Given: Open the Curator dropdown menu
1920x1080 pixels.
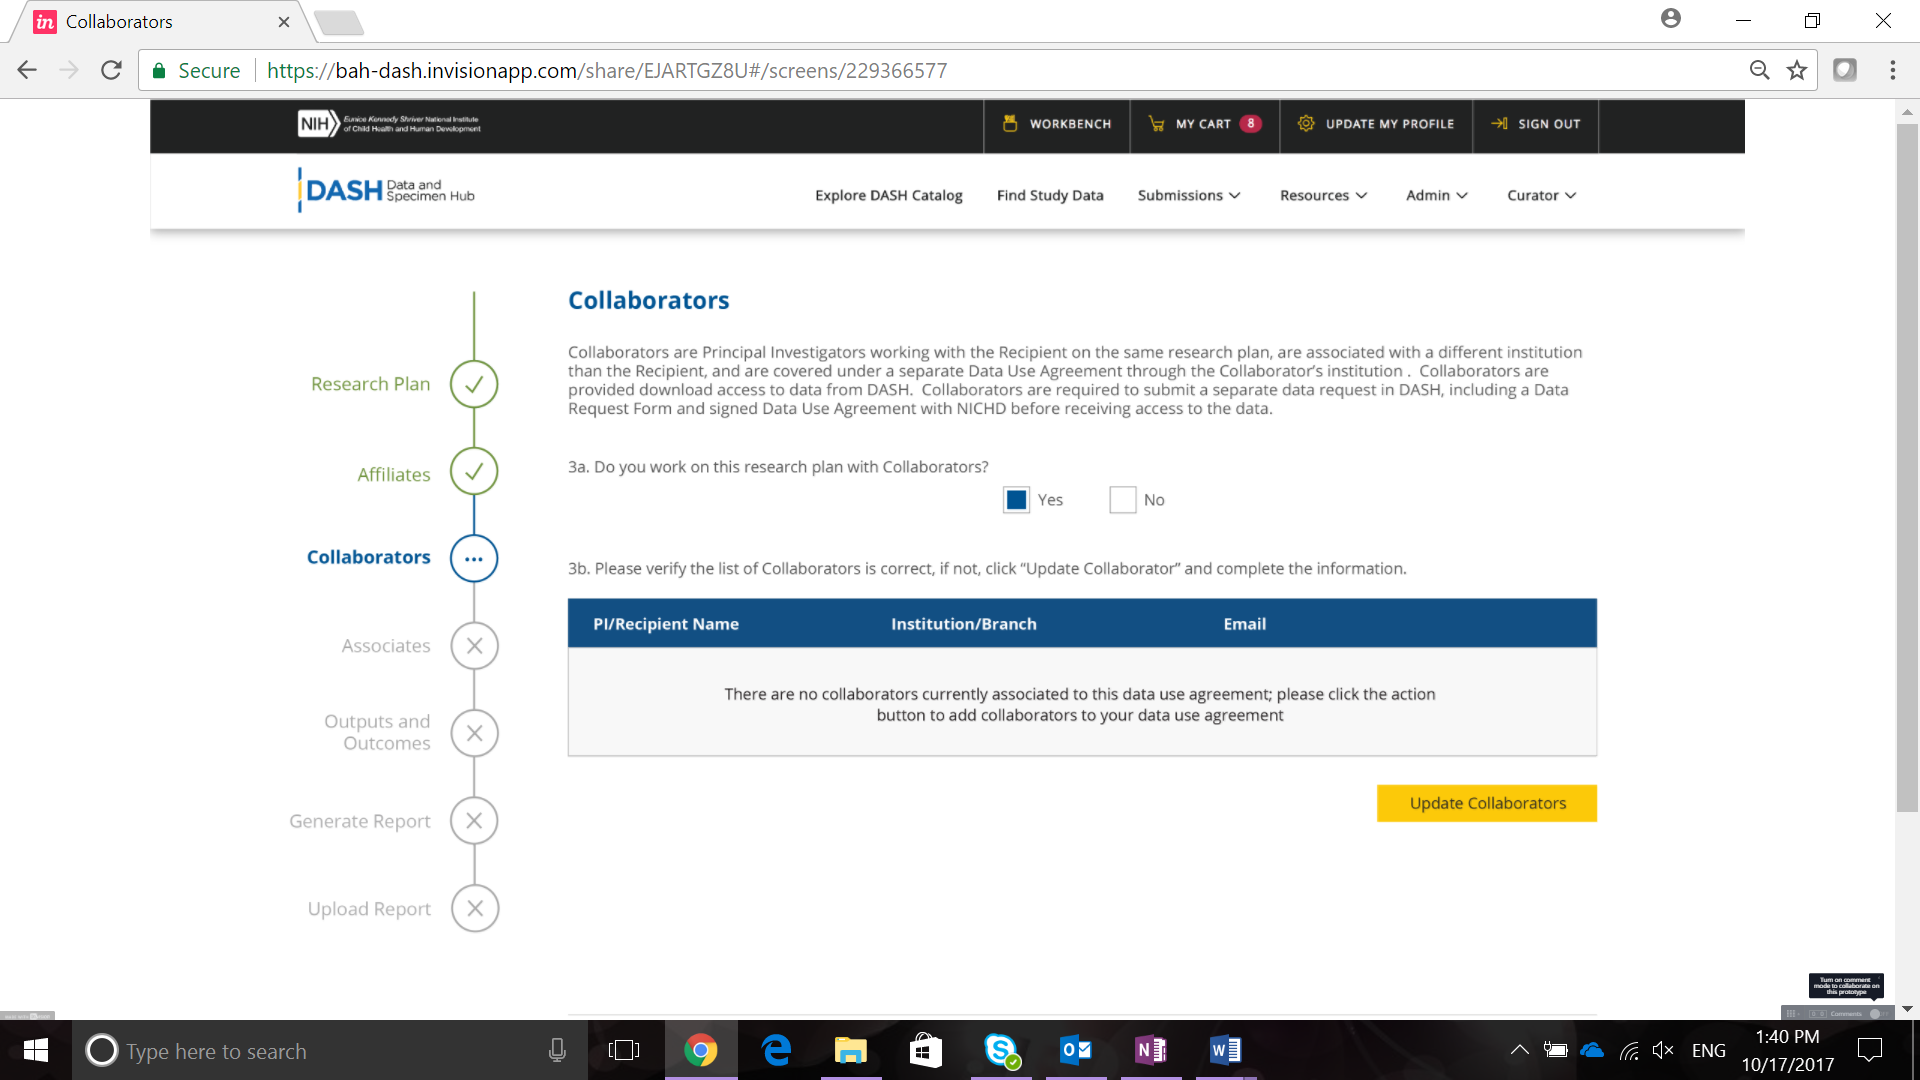Looking at the screenshot, I should (1541, 195).
